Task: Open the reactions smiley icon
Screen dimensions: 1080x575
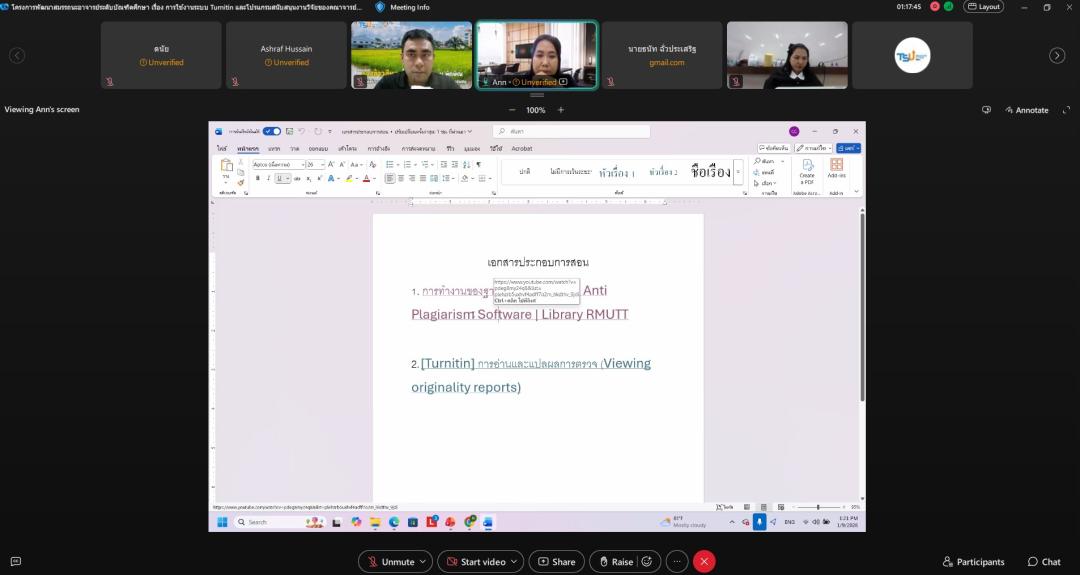Action: (647, 562)
